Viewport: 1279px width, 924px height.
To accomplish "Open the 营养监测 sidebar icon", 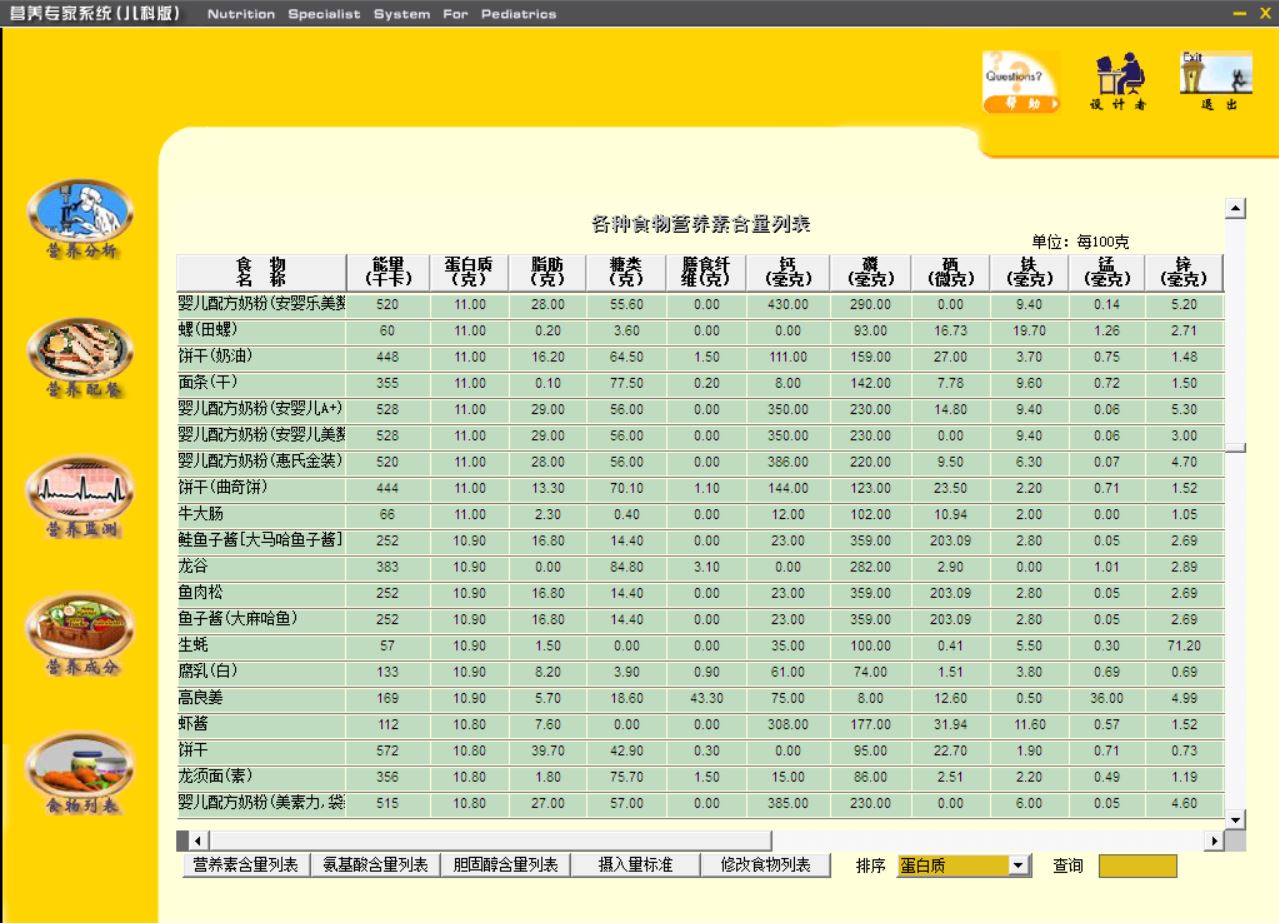I will (x=80, y=497).
